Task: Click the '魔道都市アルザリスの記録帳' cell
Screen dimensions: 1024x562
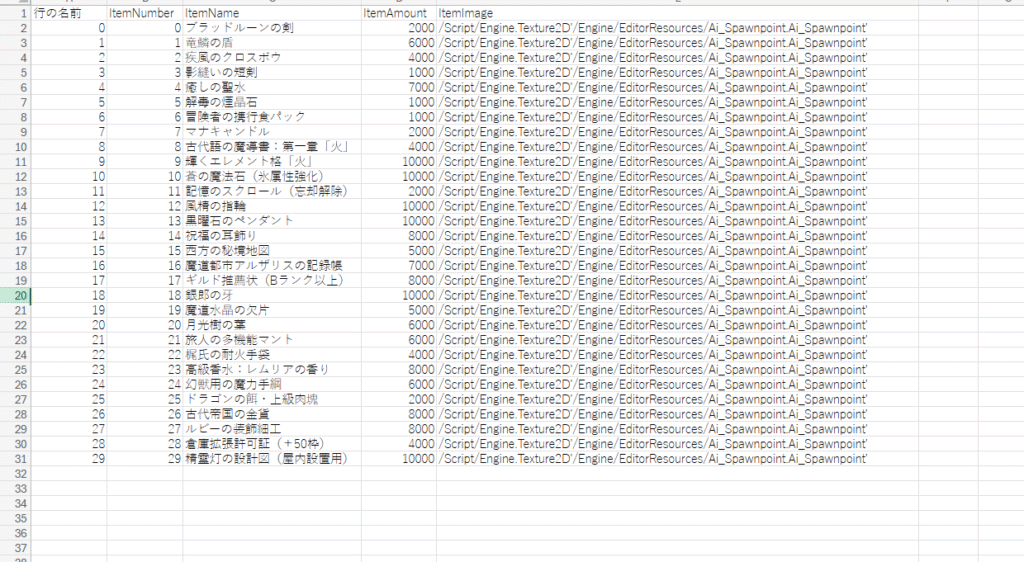Action: [x=272, y=266]
